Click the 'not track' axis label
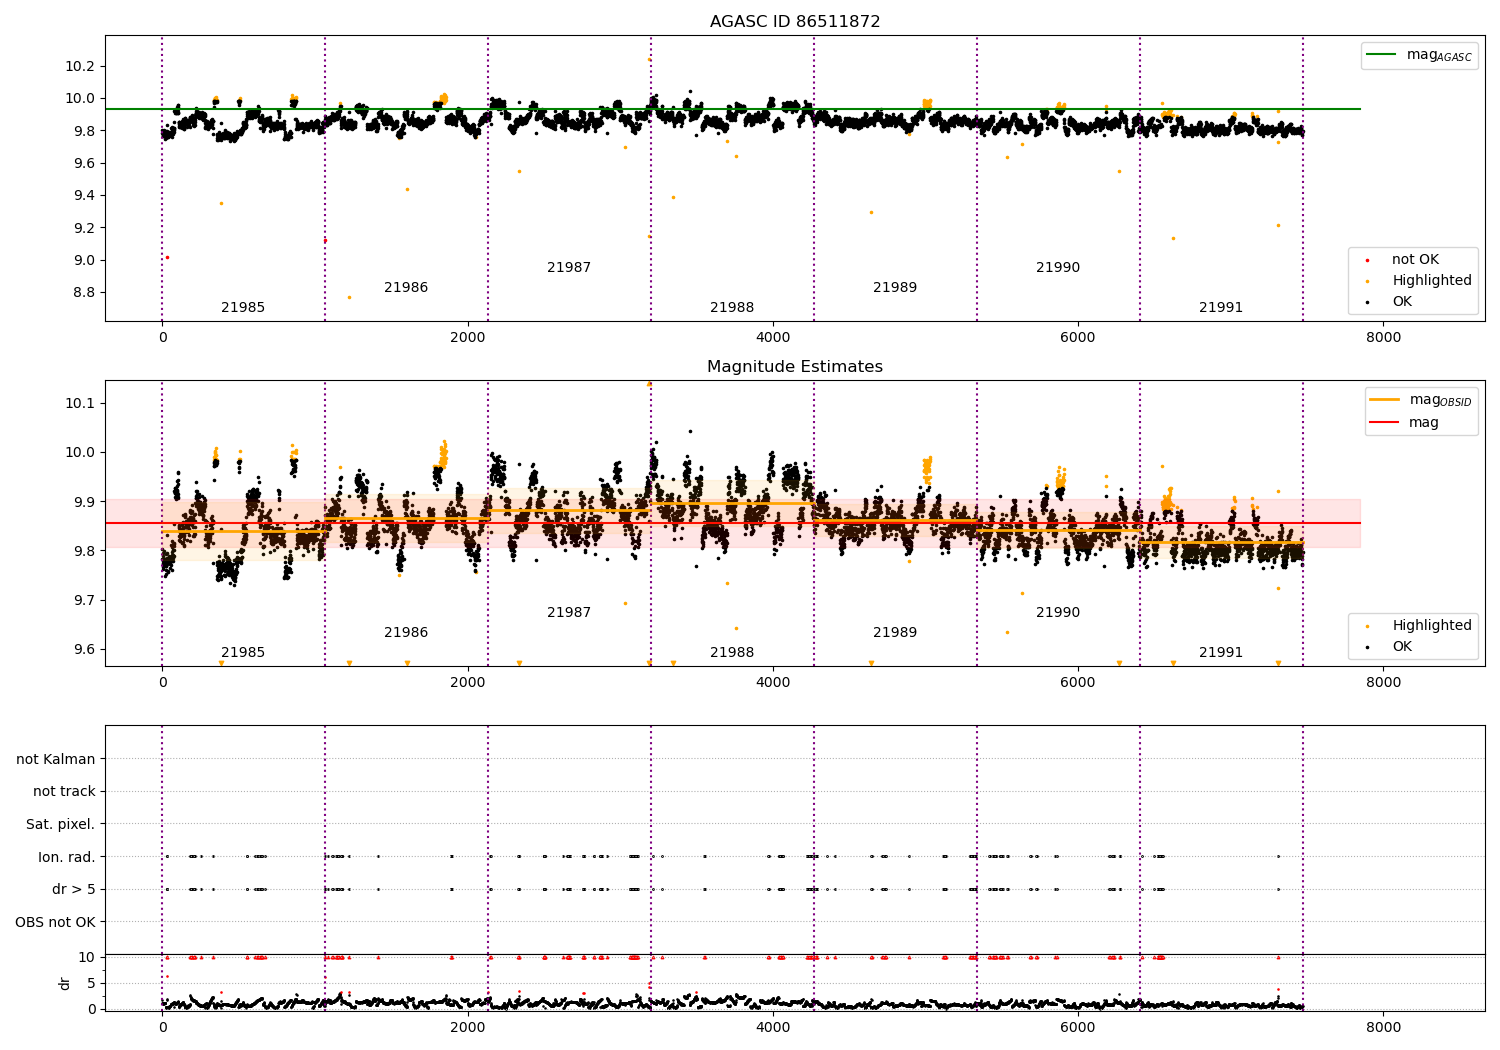Screen dimensions: 1500x1050 64,792
